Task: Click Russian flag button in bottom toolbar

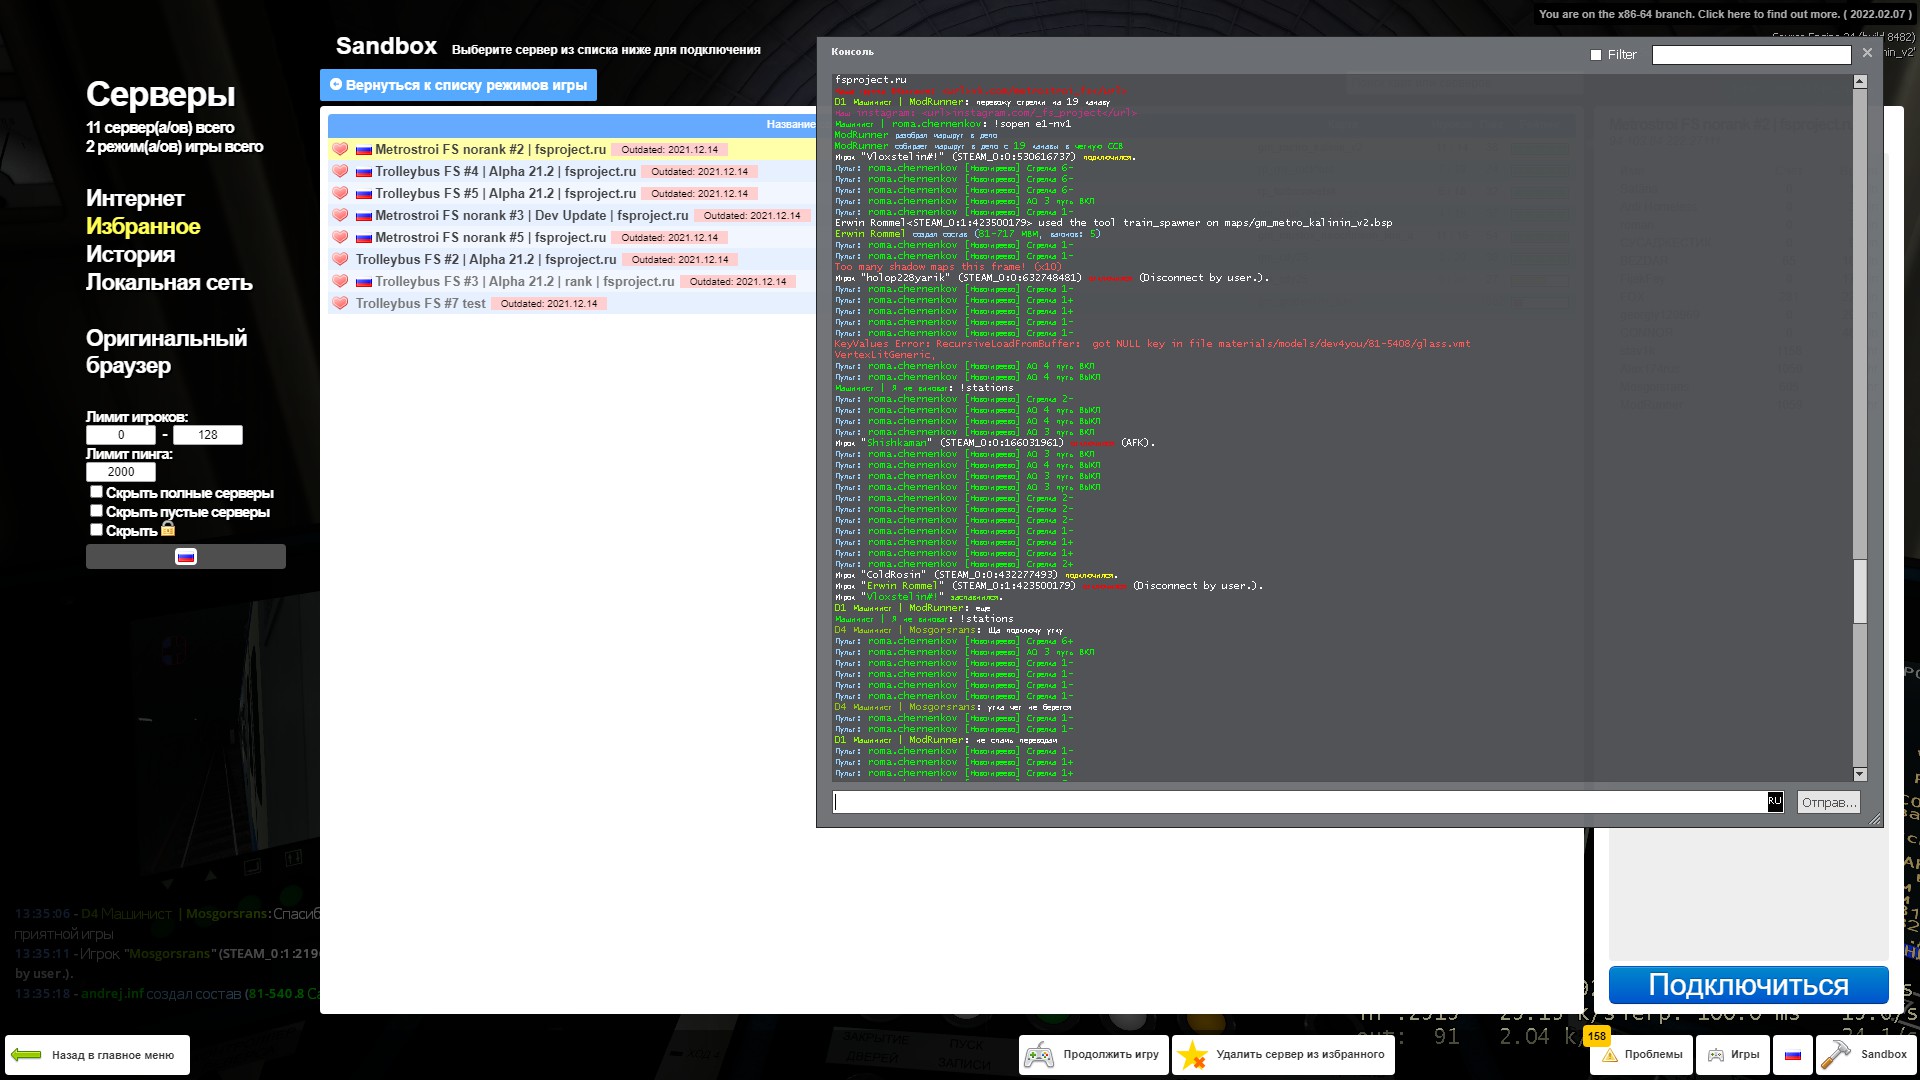Action: [1792, 1055]
